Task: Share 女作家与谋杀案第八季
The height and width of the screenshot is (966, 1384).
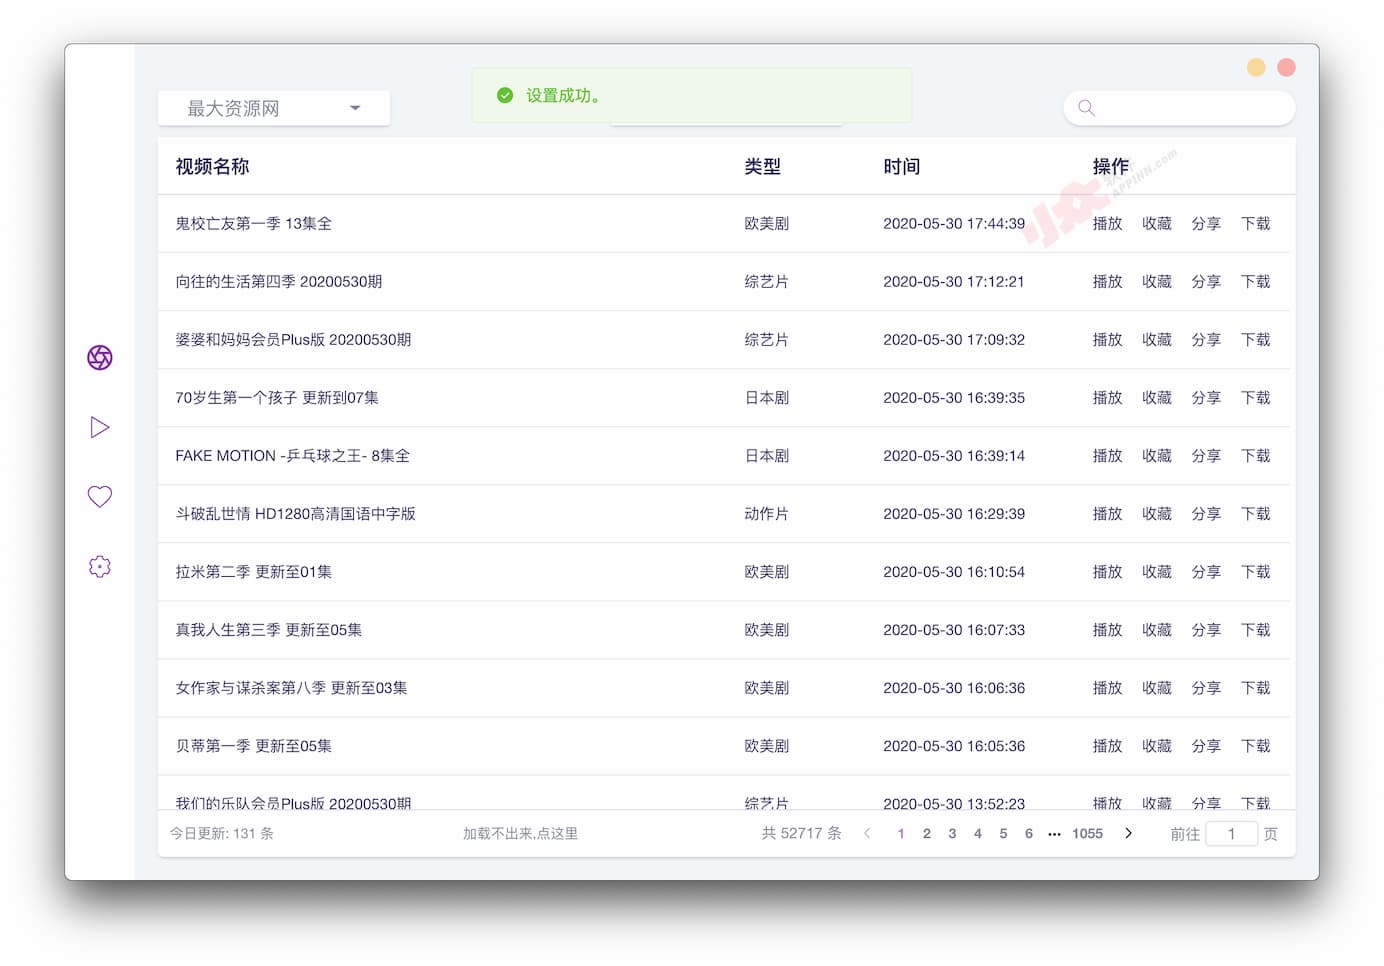Action: click(1206, 688)
